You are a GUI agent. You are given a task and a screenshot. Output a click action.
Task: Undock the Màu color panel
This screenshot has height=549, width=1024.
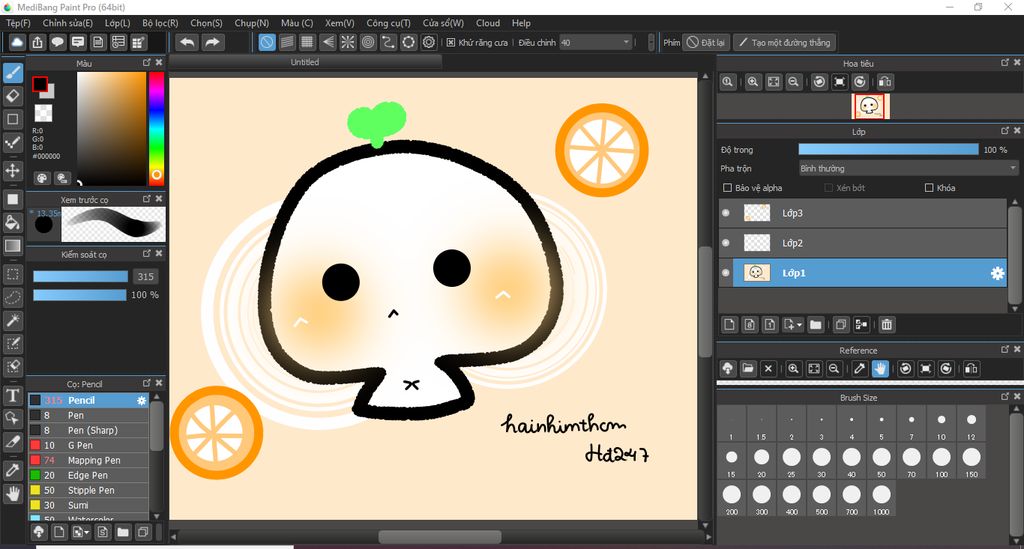[147, 63]
